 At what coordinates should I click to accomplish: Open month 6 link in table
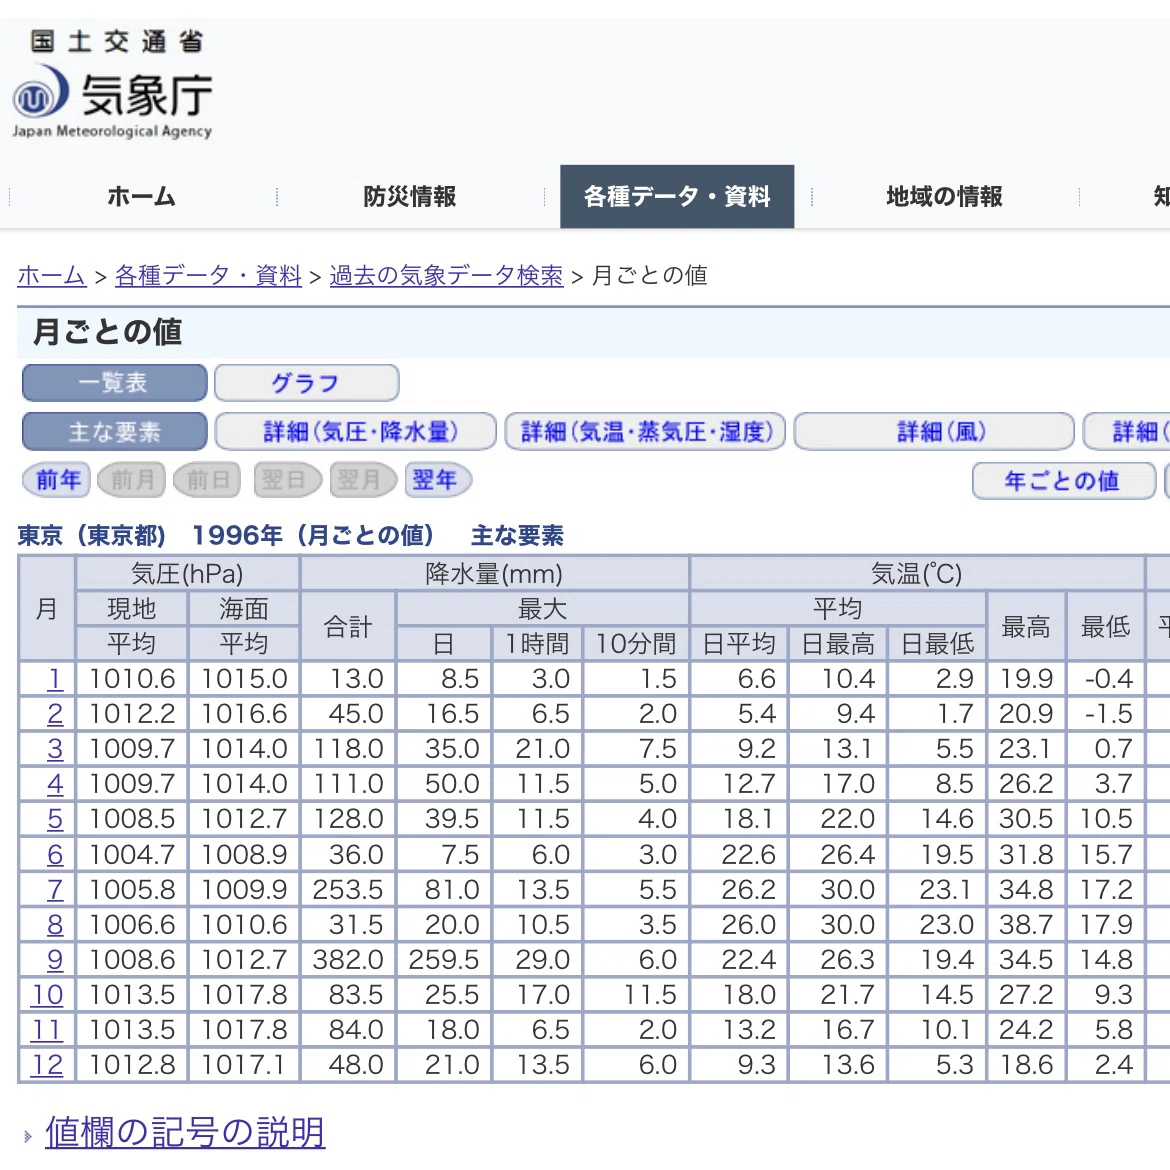[54, 854]
